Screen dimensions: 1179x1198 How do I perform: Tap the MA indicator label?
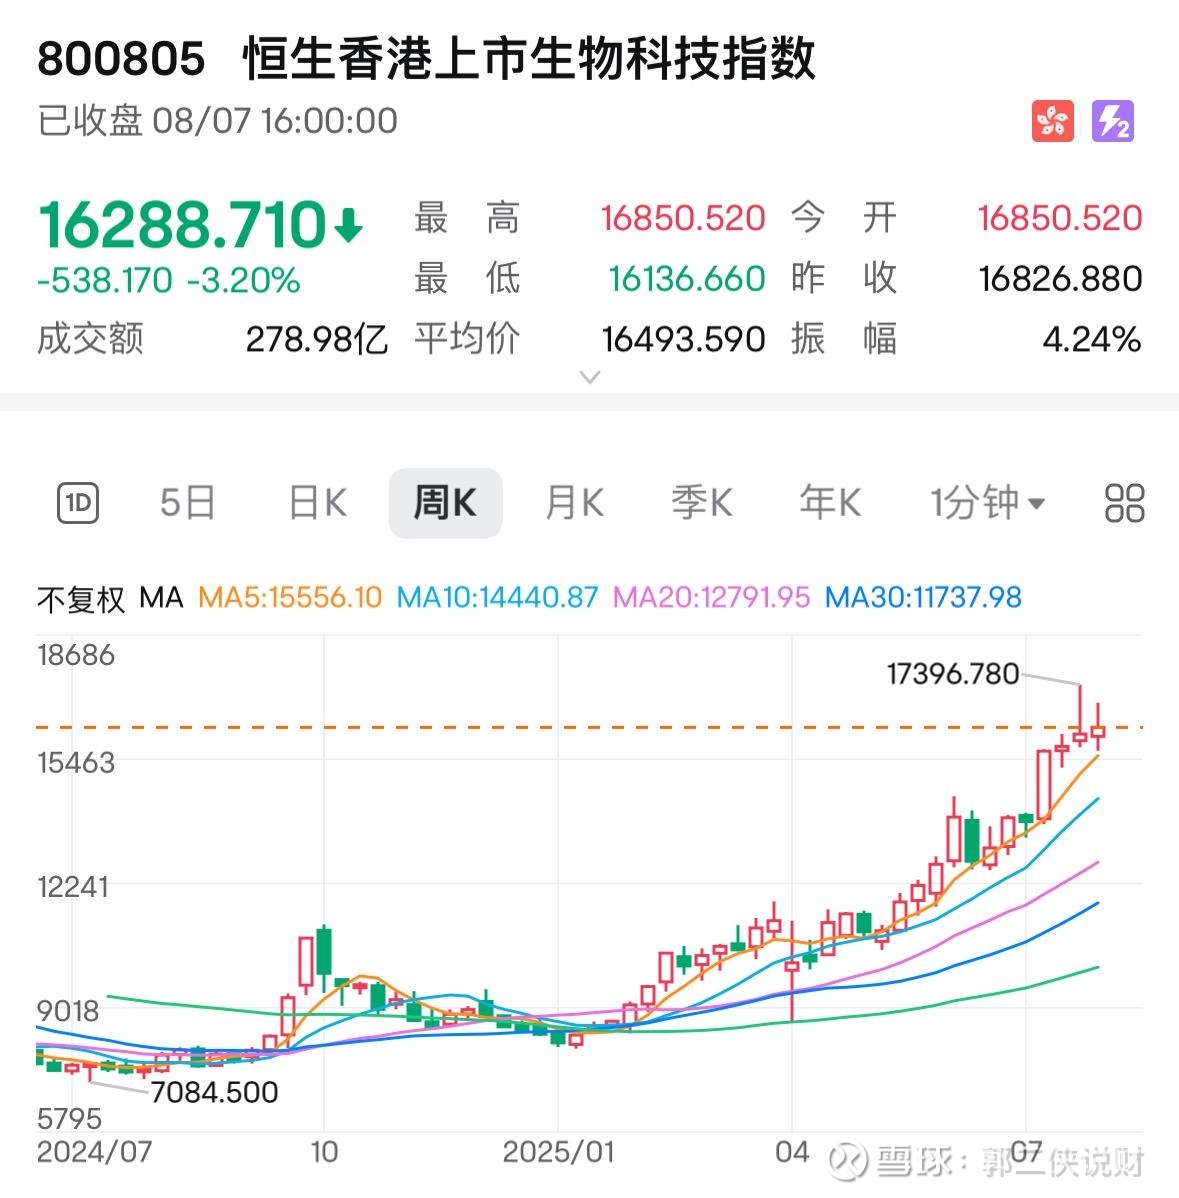click(x=161, y=597)
